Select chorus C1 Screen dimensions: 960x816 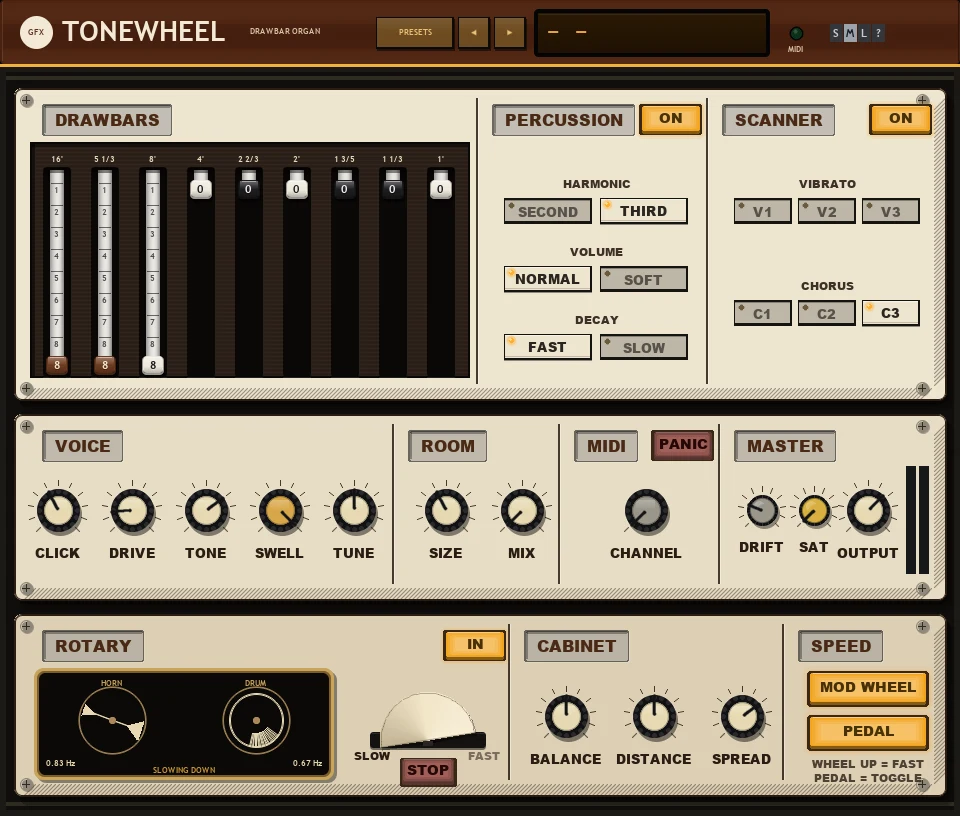[x=762, y=313]
